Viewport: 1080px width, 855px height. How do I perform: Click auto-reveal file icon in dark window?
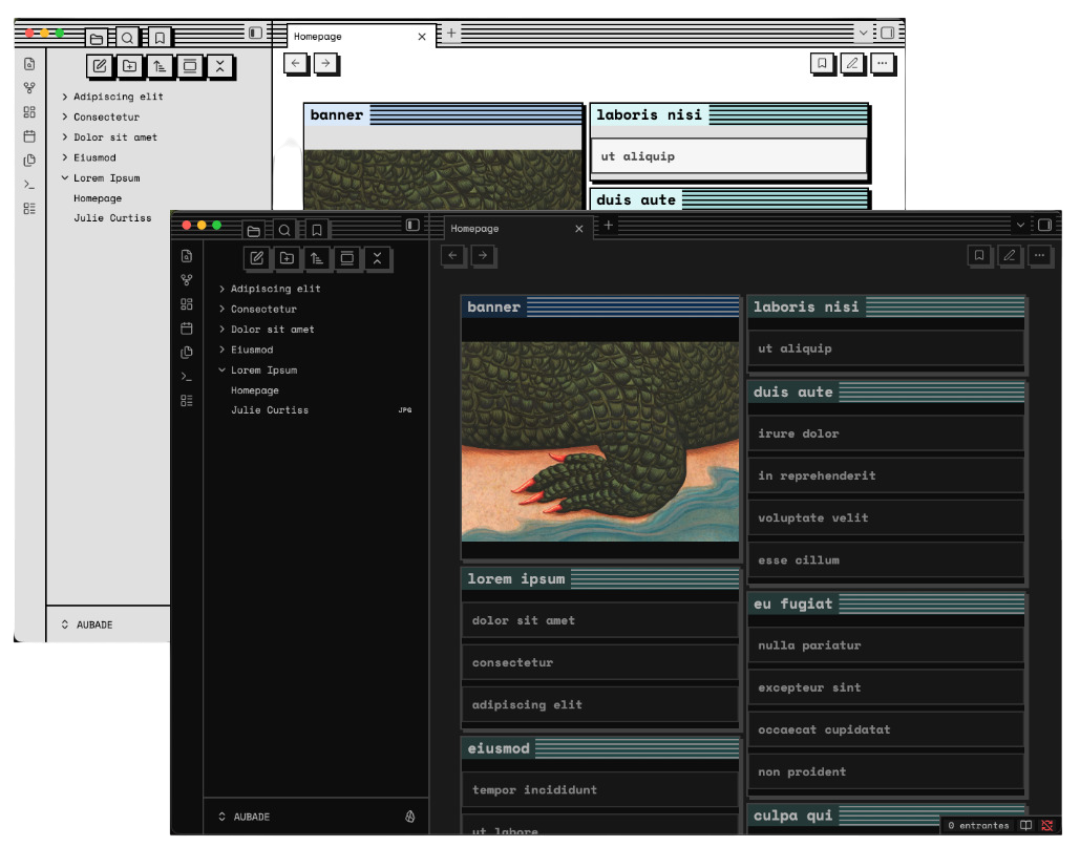347,258
